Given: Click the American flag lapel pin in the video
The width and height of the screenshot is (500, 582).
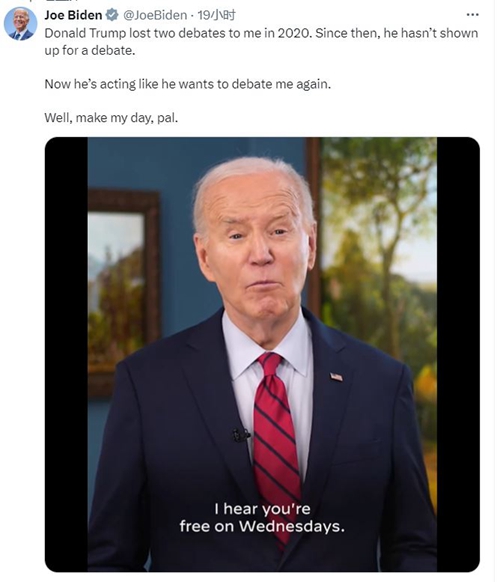Looking at the screenshot, I should pyautogui.click(x=336, y=377).
